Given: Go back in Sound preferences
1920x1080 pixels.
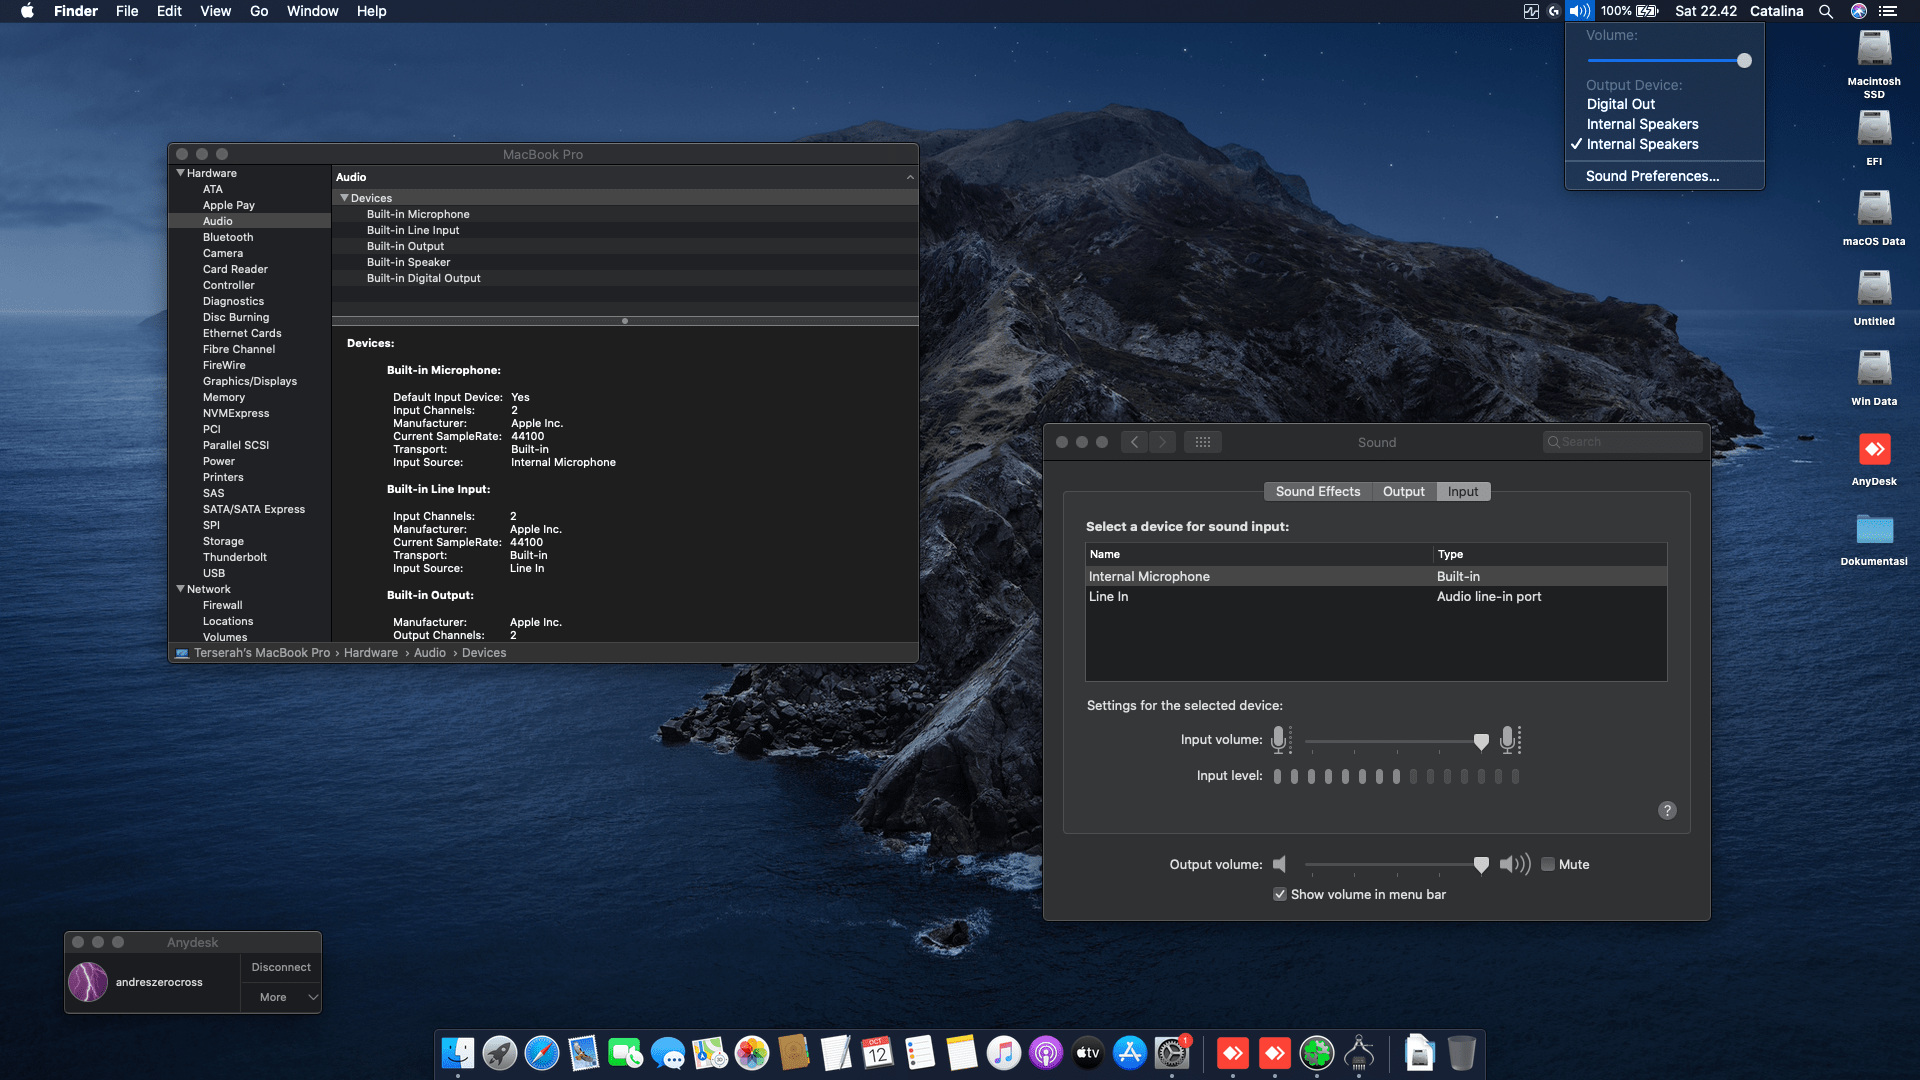Looking at the screenshot, I should pyautogui.click(x=1134, y=442).
